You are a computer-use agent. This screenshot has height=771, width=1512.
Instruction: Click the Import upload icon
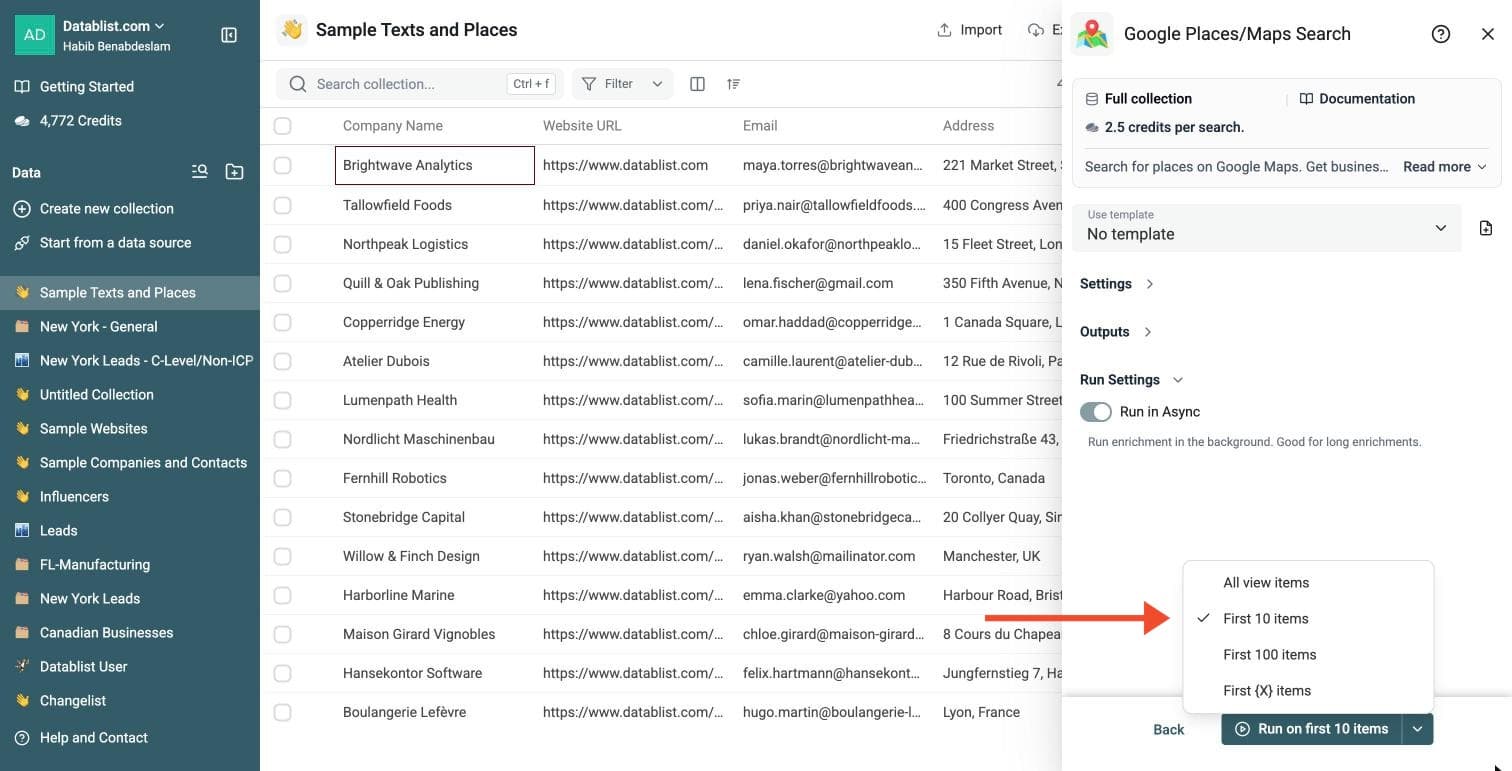tap(944, 30)
